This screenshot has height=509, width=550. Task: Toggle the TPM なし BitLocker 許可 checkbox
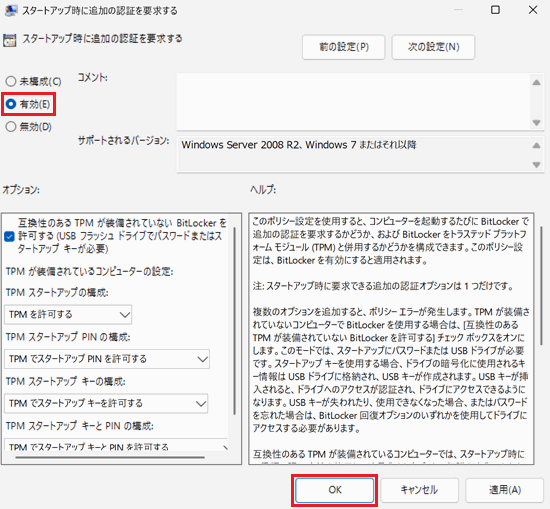pyautogui.click(x=9, y=236)
